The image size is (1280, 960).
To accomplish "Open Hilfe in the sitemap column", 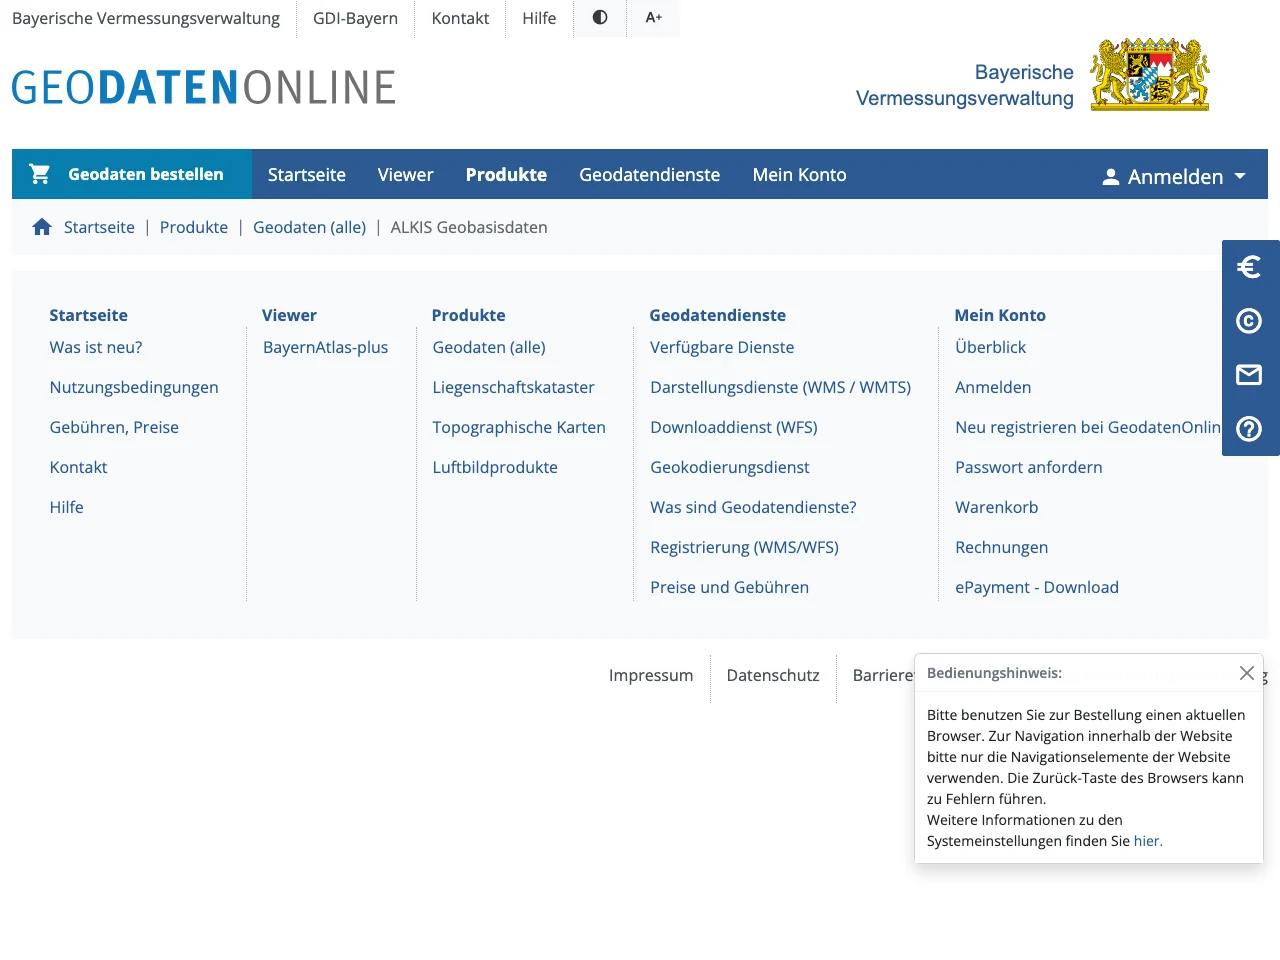I will pyautogui.click(x=67, y=507).
